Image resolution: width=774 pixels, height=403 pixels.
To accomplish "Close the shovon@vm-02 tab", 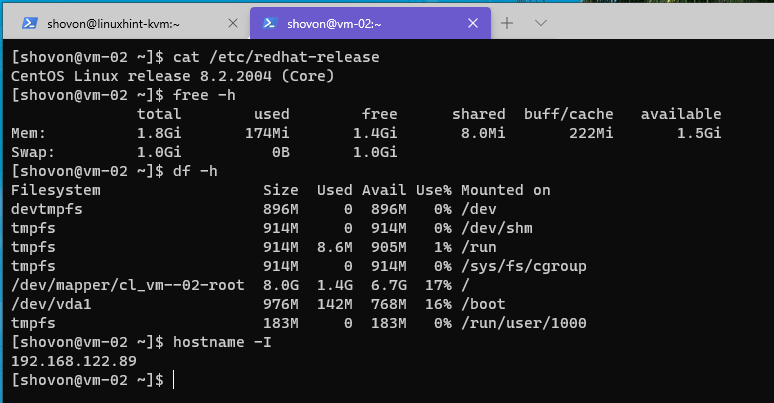I will pyautogui.click(x=471, y=22).
